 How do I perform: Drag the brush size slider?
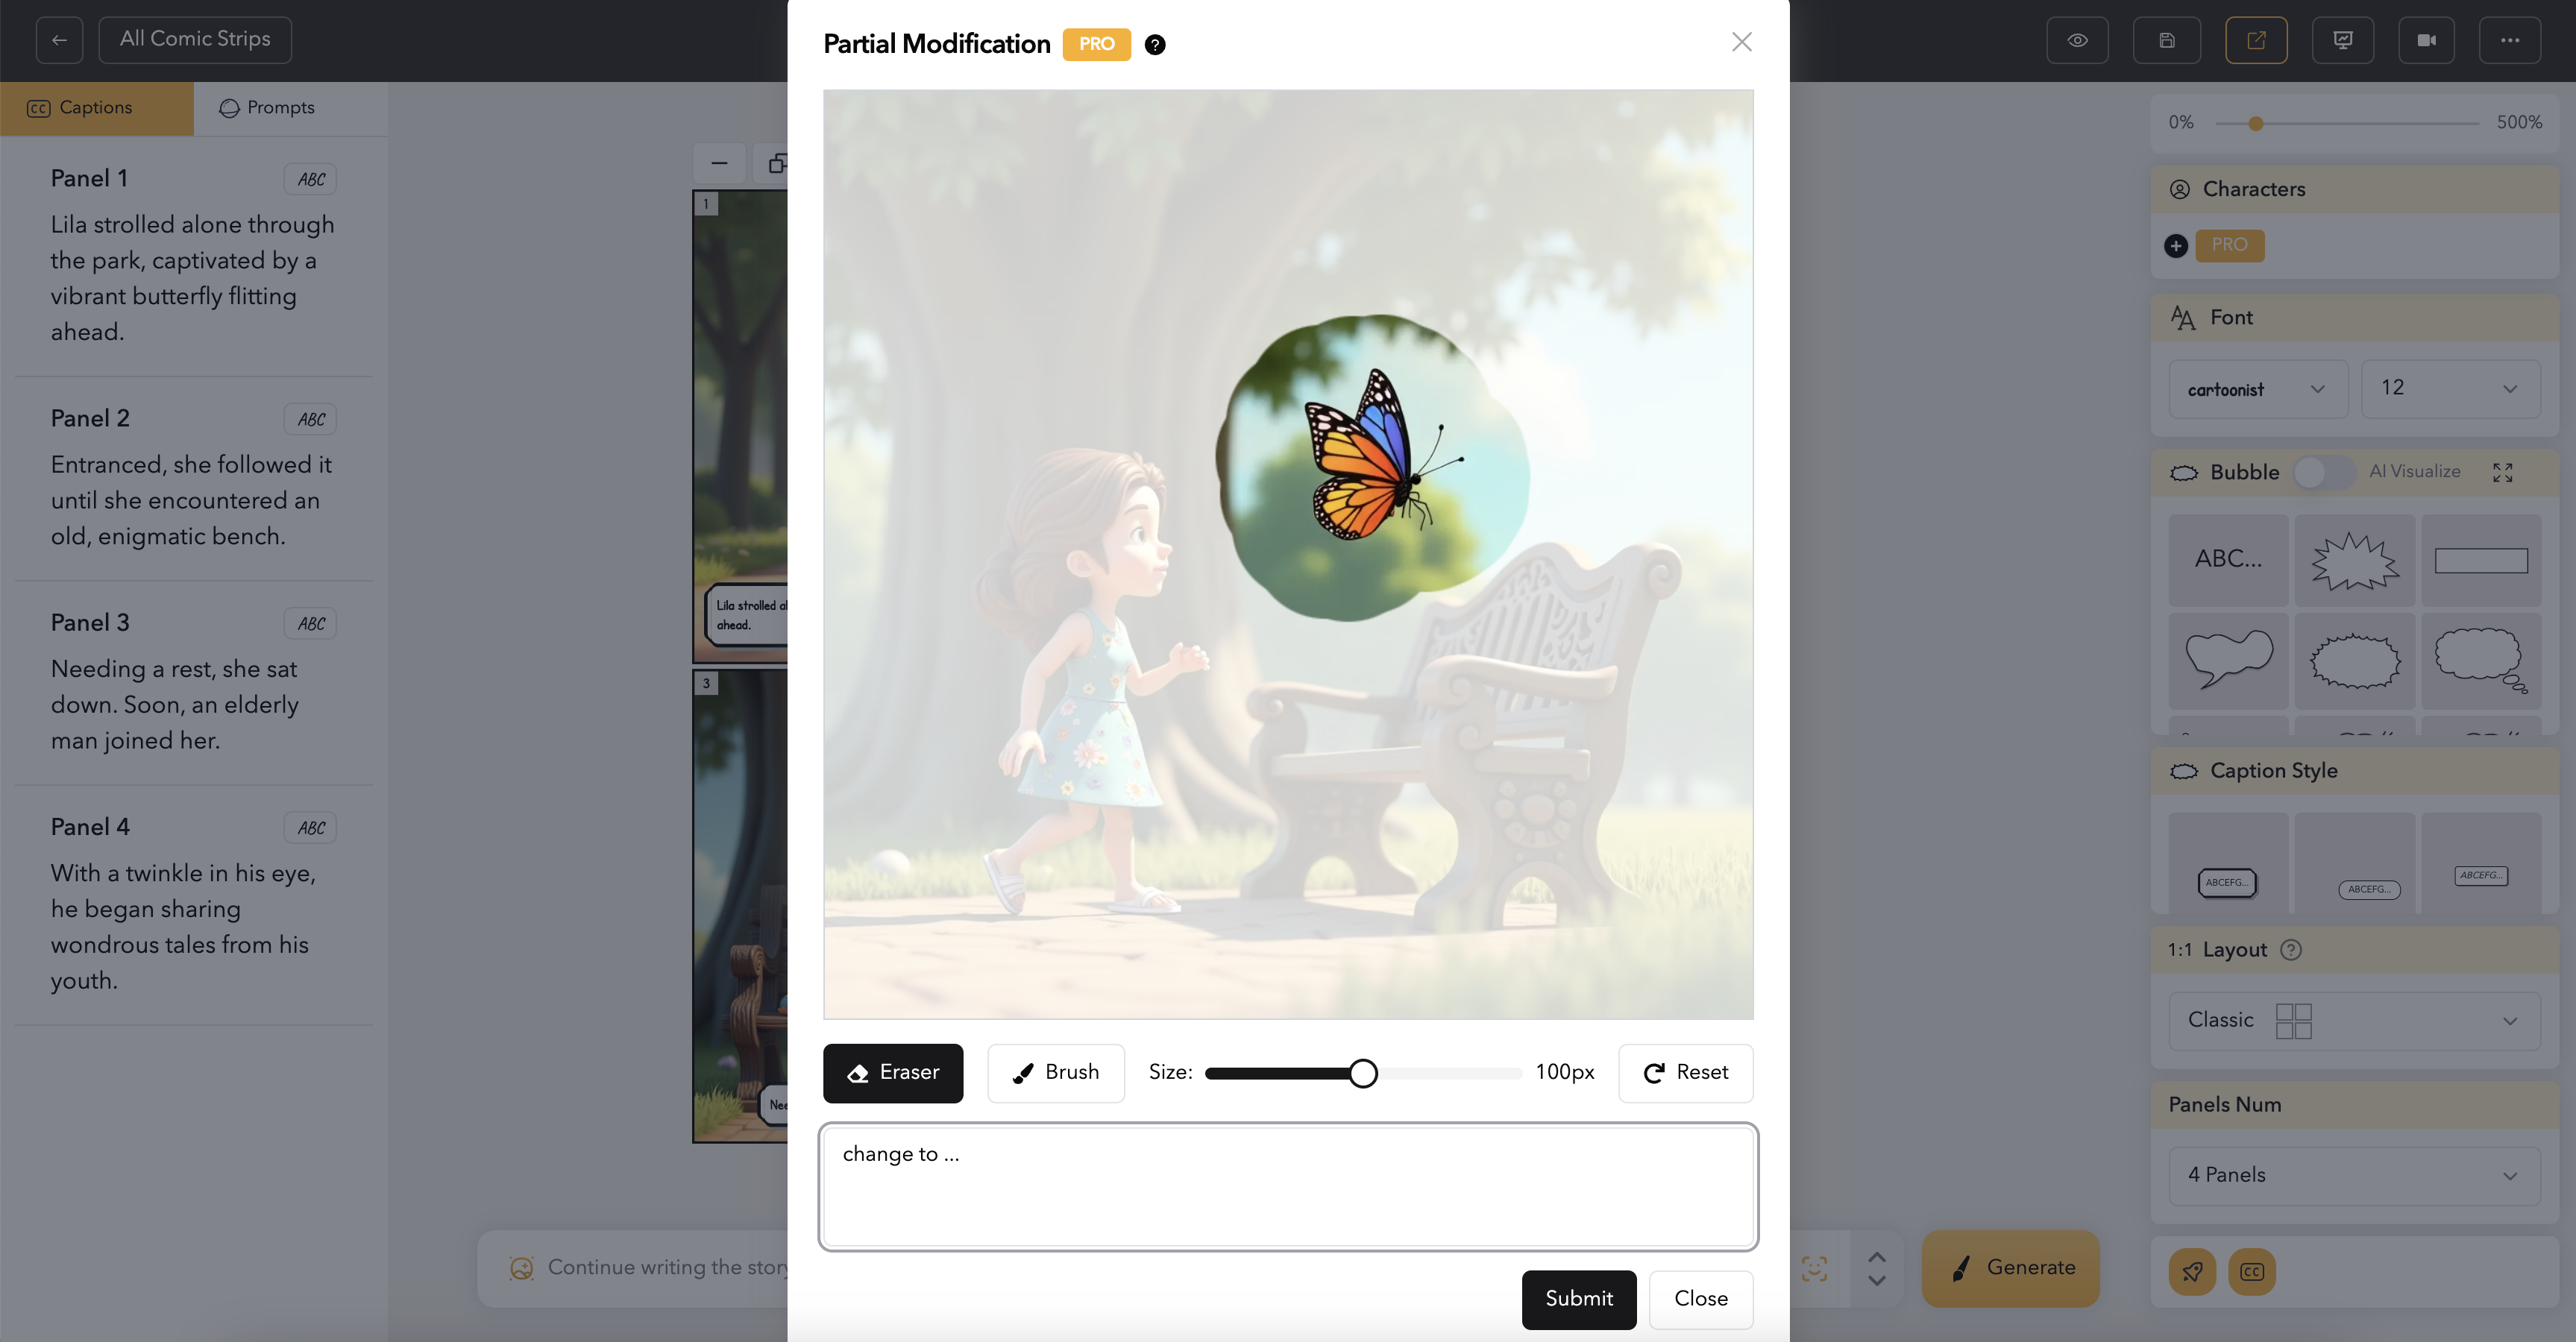tap(1363, 1071)
